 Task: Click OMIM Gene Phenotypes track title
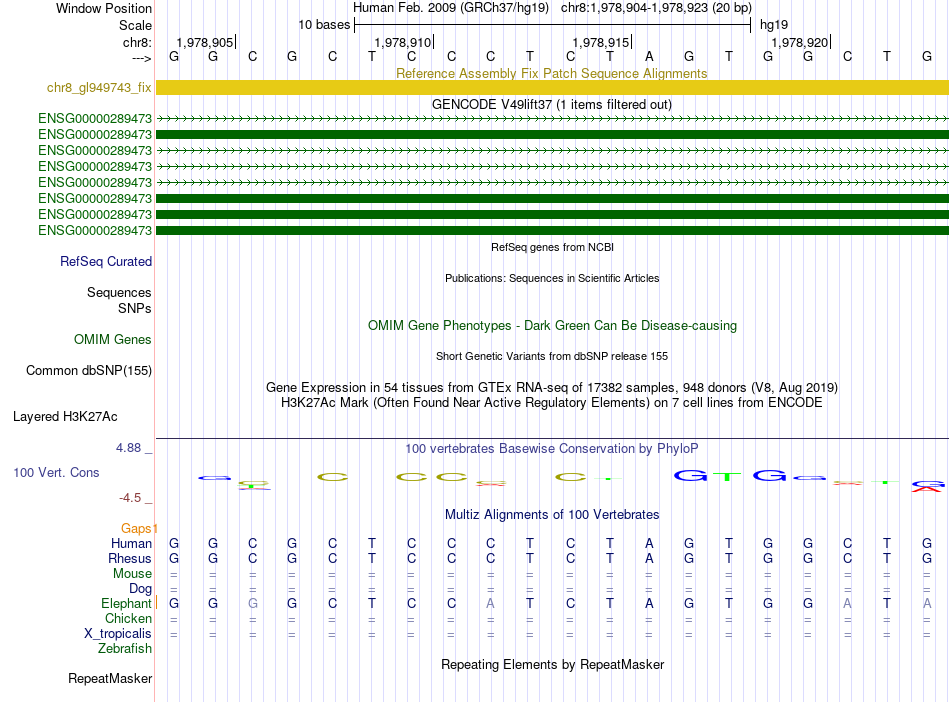coord(552,325)
